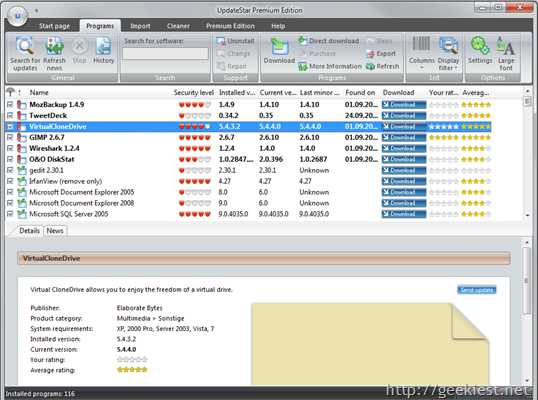Switch to the Start page tab

coord(54,26)
